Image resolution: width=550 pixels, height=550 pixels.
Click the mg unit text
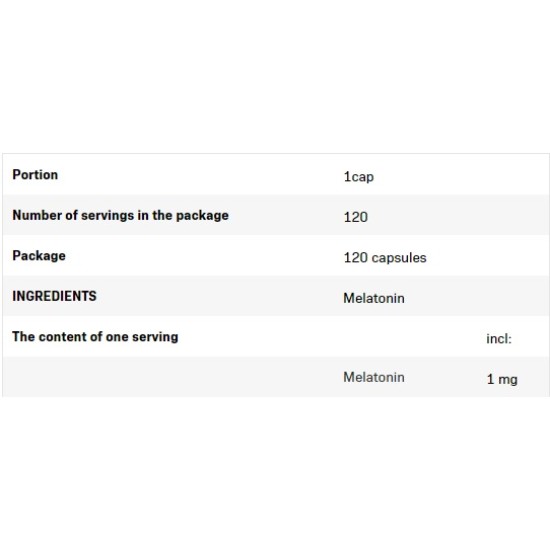[x=508, y=380]
